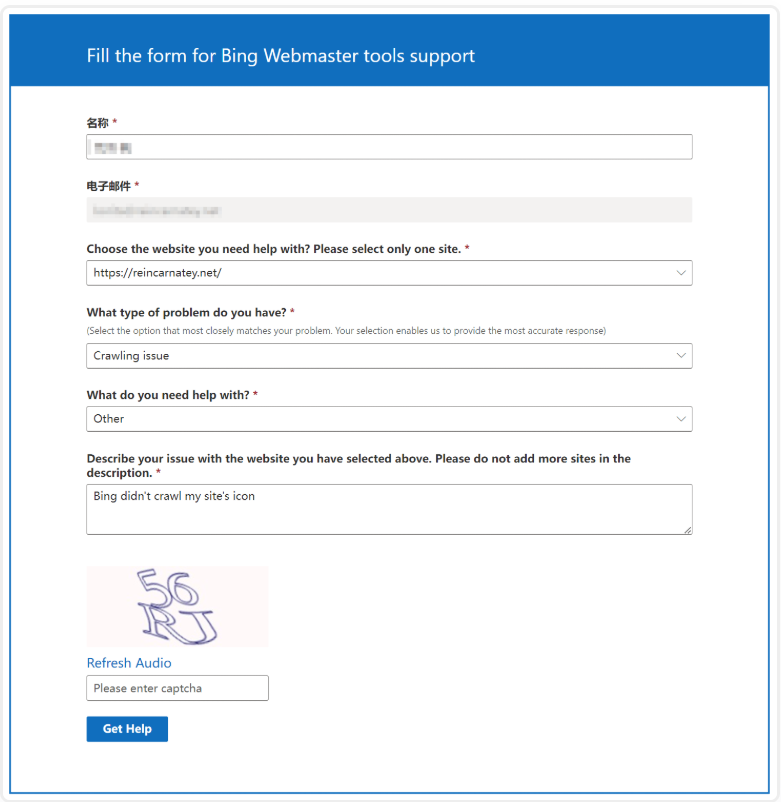Click the 名称 name input field

(389, 147)
